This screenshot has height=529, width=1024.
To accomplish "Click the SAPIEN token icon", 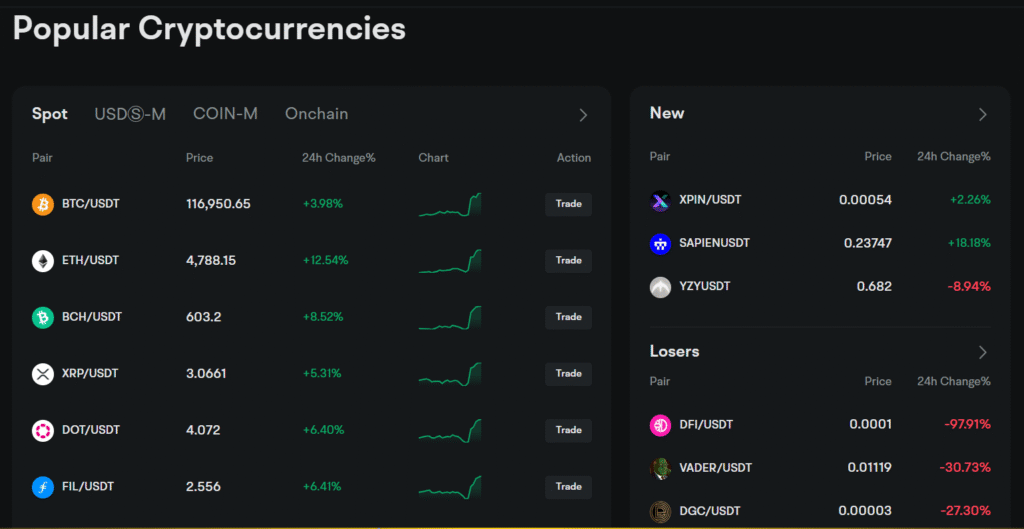I will coord(660,243).
